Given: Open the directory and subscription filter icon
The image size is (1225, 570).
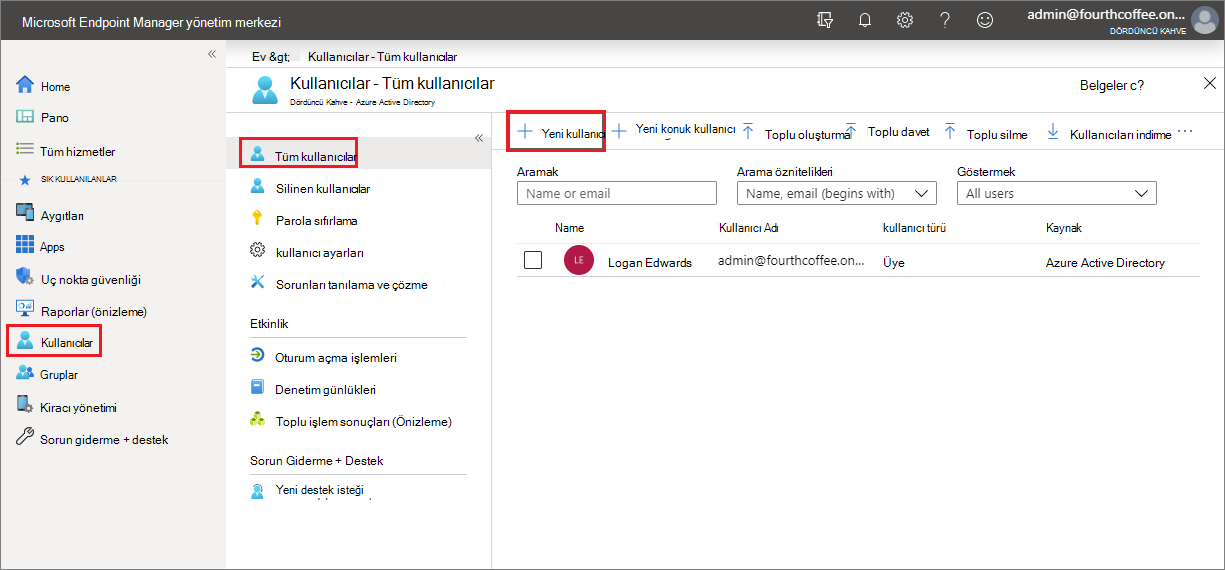Looking at the screenshot, I should [825, 20].
